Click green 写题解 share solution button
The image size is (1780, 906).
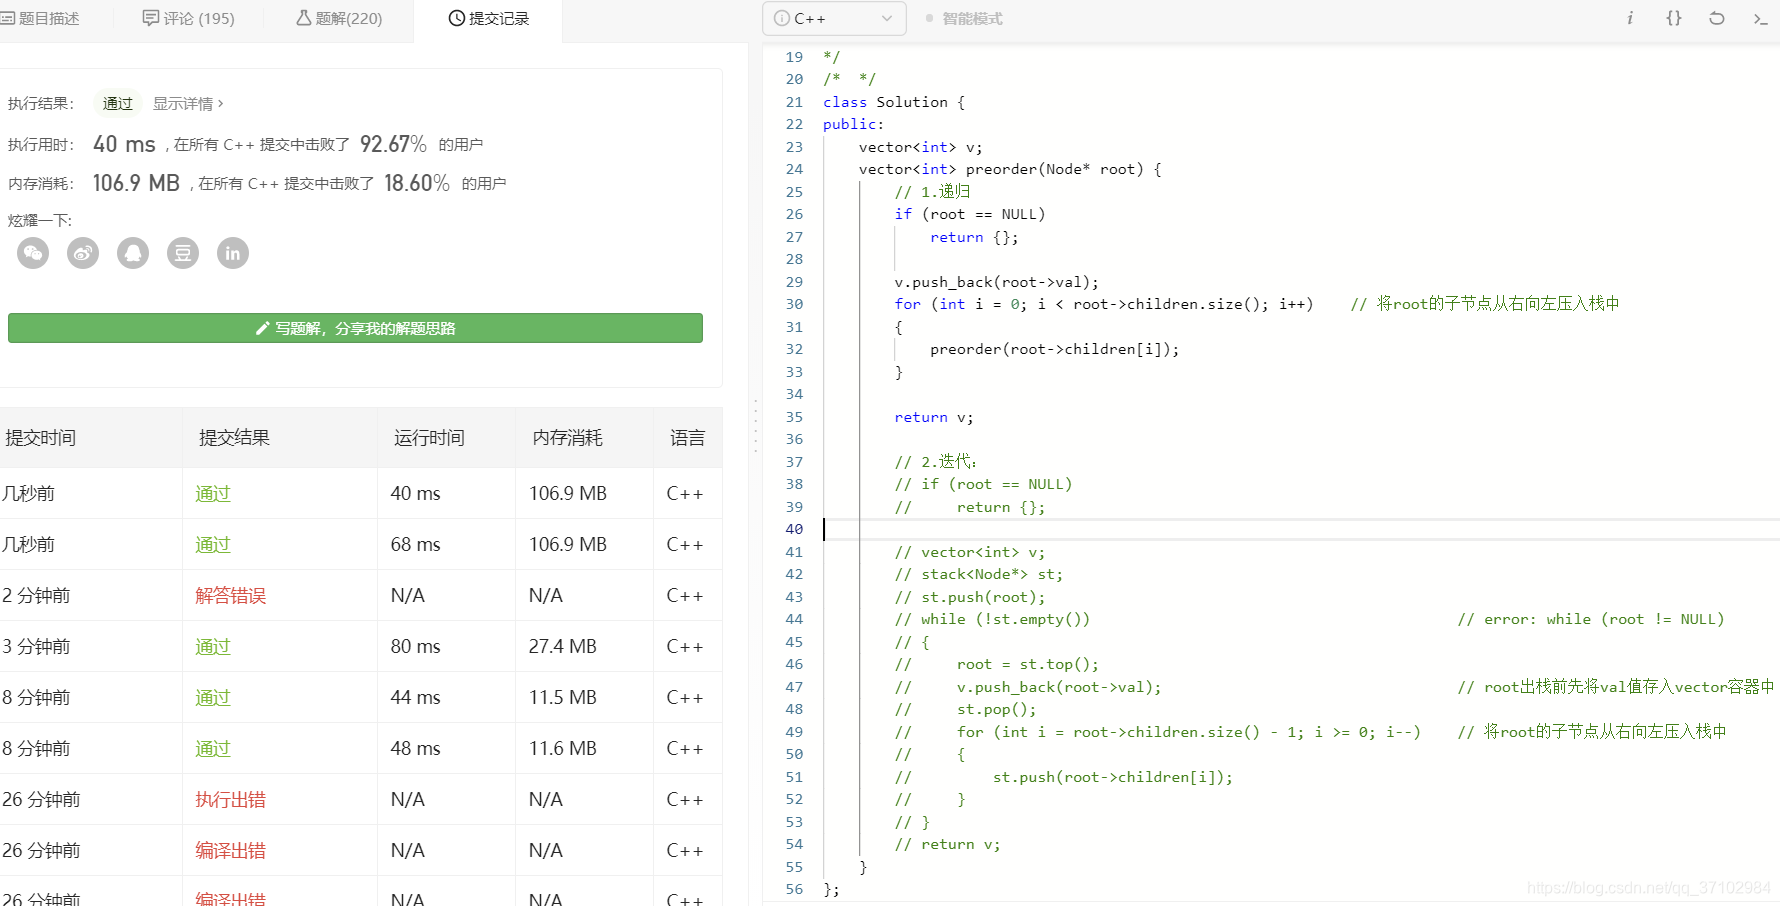[x=355, y=328]
